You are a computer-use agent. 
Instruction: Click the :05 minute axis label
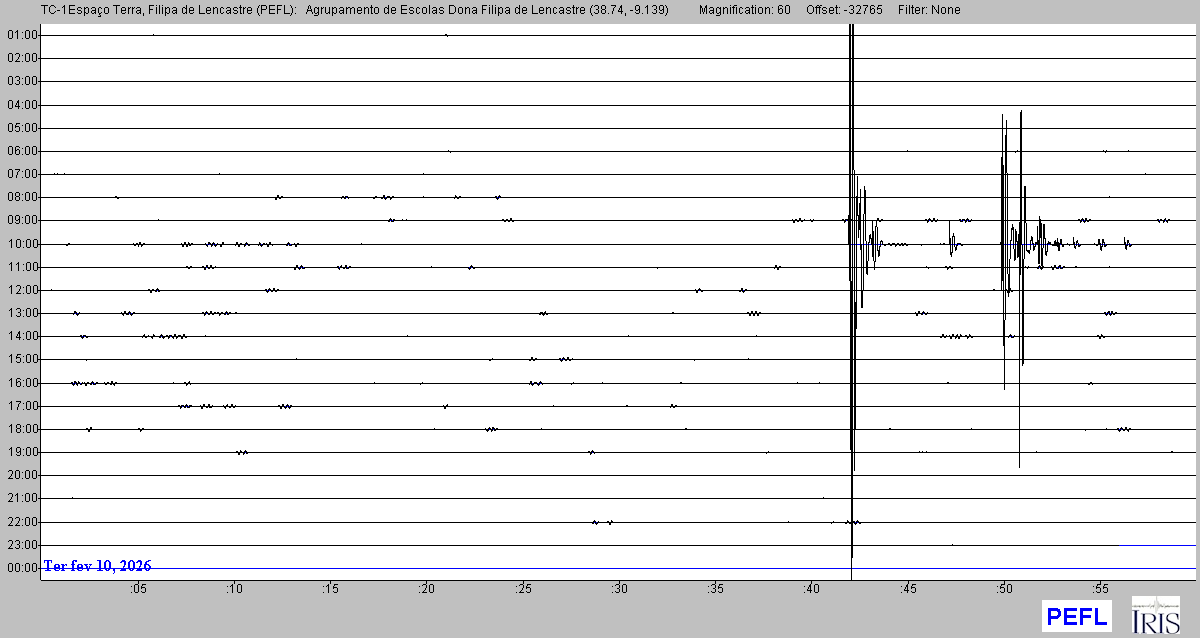pyautogui.click(x=138, y=590)
